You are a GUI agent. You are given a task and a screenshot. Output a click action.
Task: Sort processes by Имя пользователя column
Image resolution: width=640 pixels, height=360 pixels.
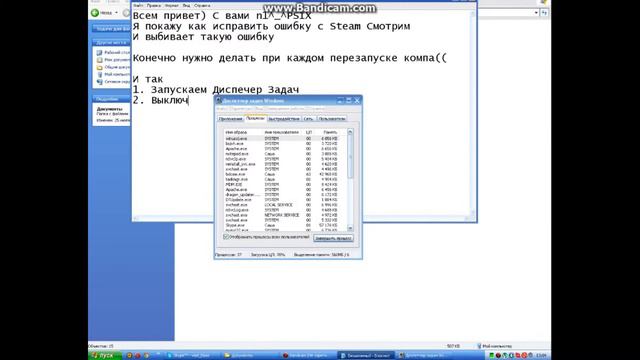283,132
